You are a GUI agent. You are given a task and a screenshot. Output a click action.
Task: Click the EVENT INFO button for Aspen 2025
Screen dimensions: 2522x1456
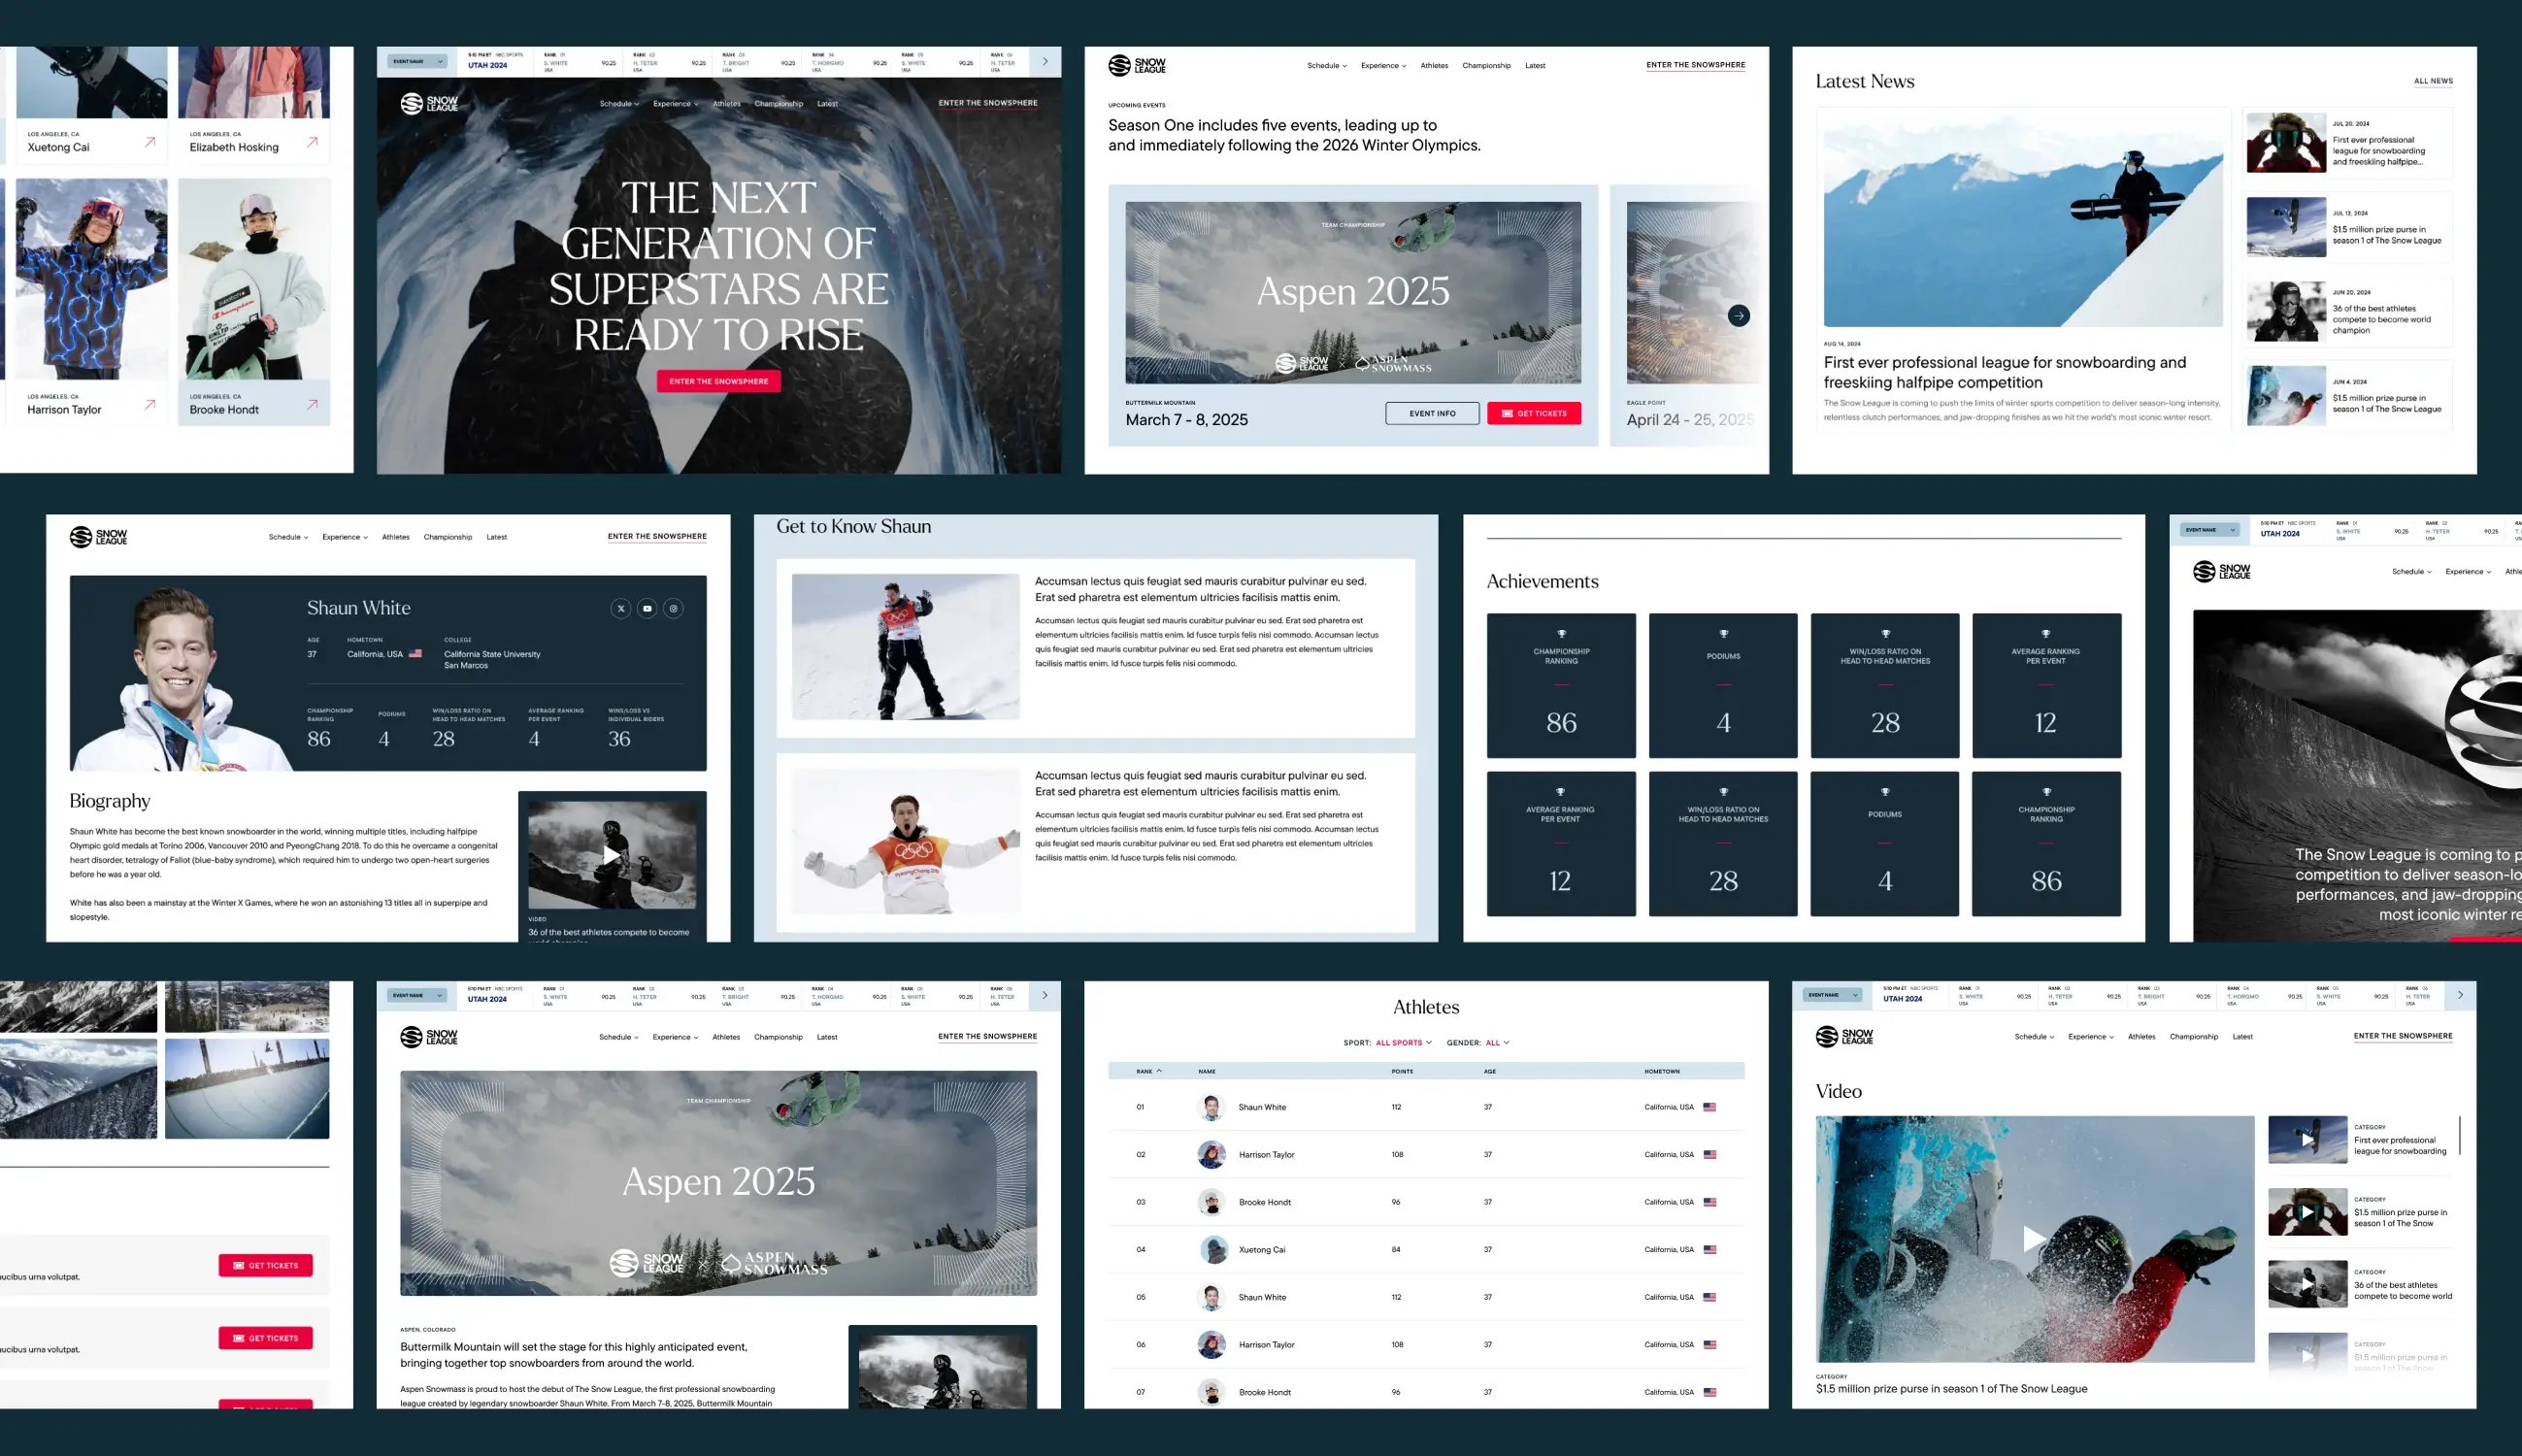(1432, 413)
